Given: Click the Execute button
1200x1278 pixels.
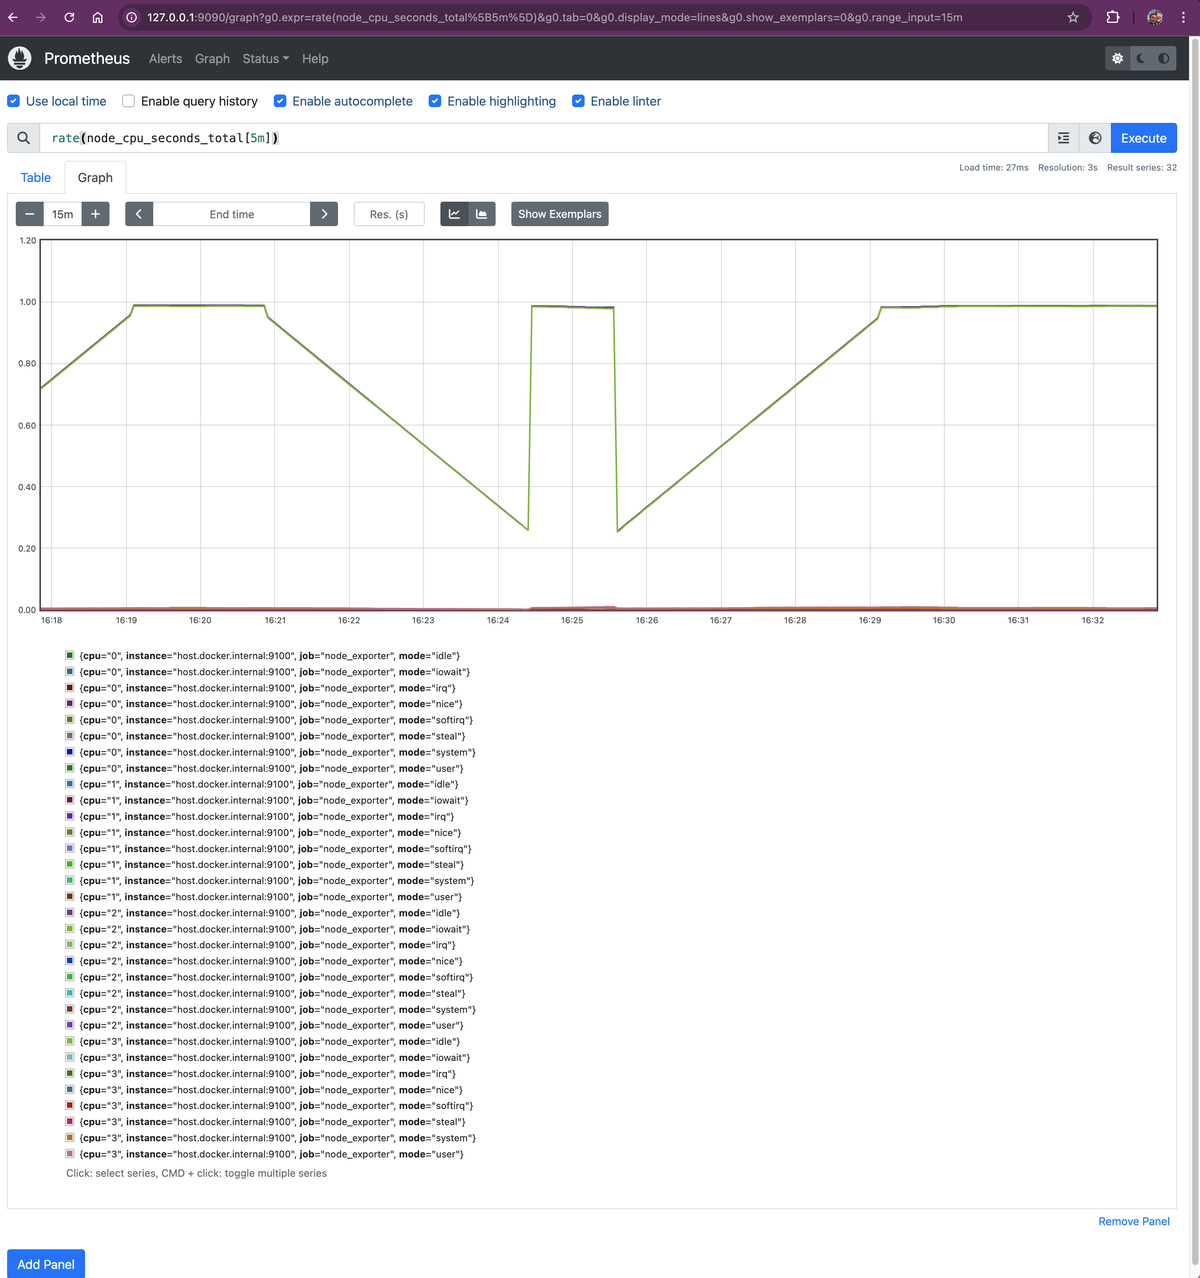Looking at the screenshot, I should [1143, 138].
